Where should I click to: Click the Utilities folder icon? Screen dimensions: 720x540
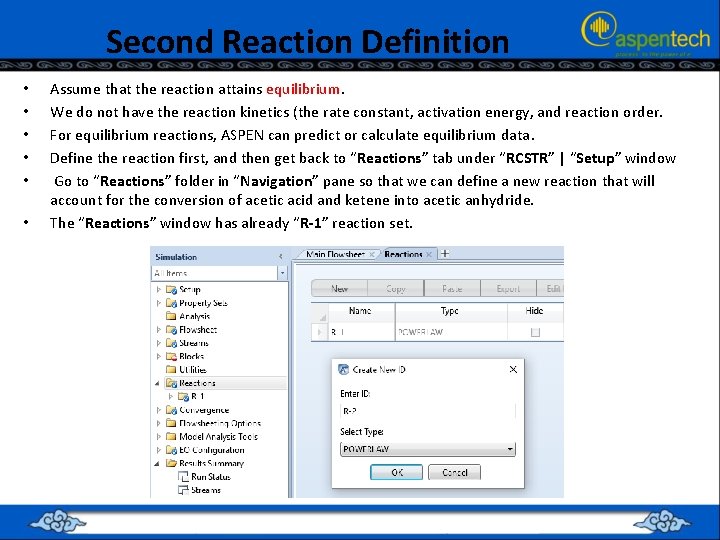(x=171, y=369)
